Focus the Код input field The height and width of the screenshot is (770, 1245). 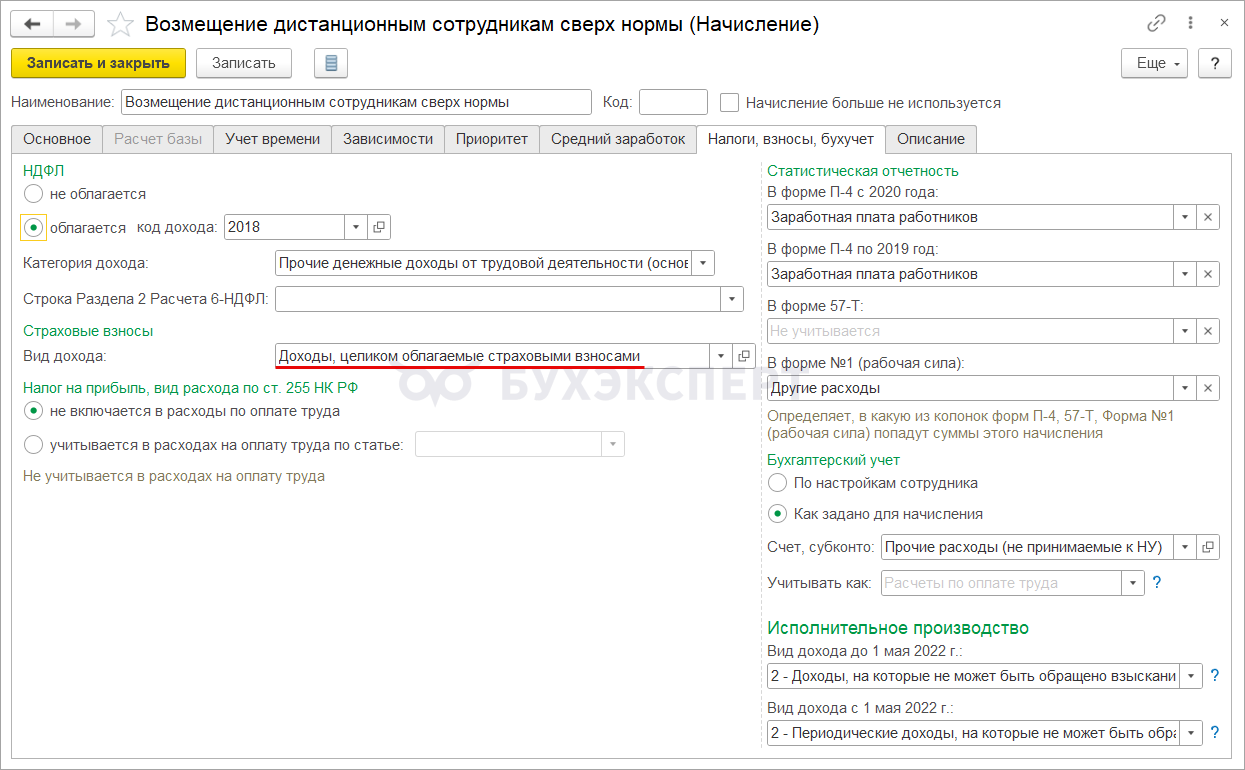pyautogui.click(x=673, y=102)
